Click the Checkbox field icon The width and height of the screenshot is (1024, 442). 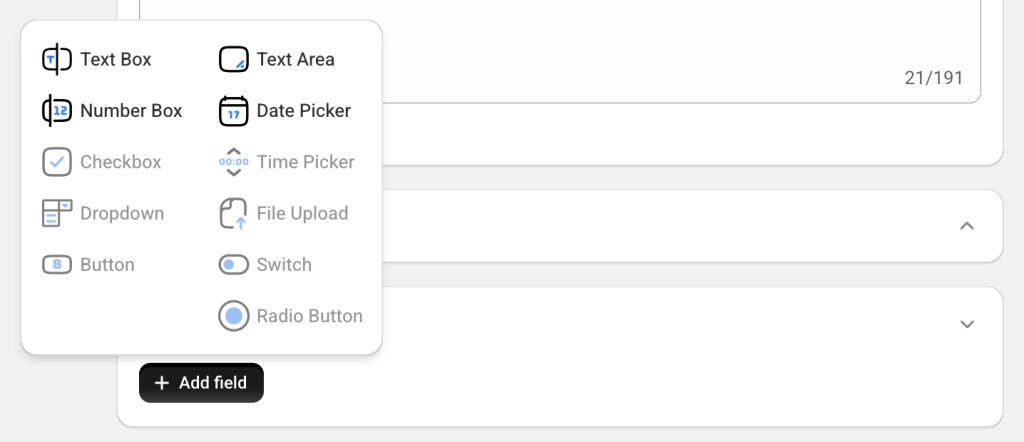(x=57, y=162)
